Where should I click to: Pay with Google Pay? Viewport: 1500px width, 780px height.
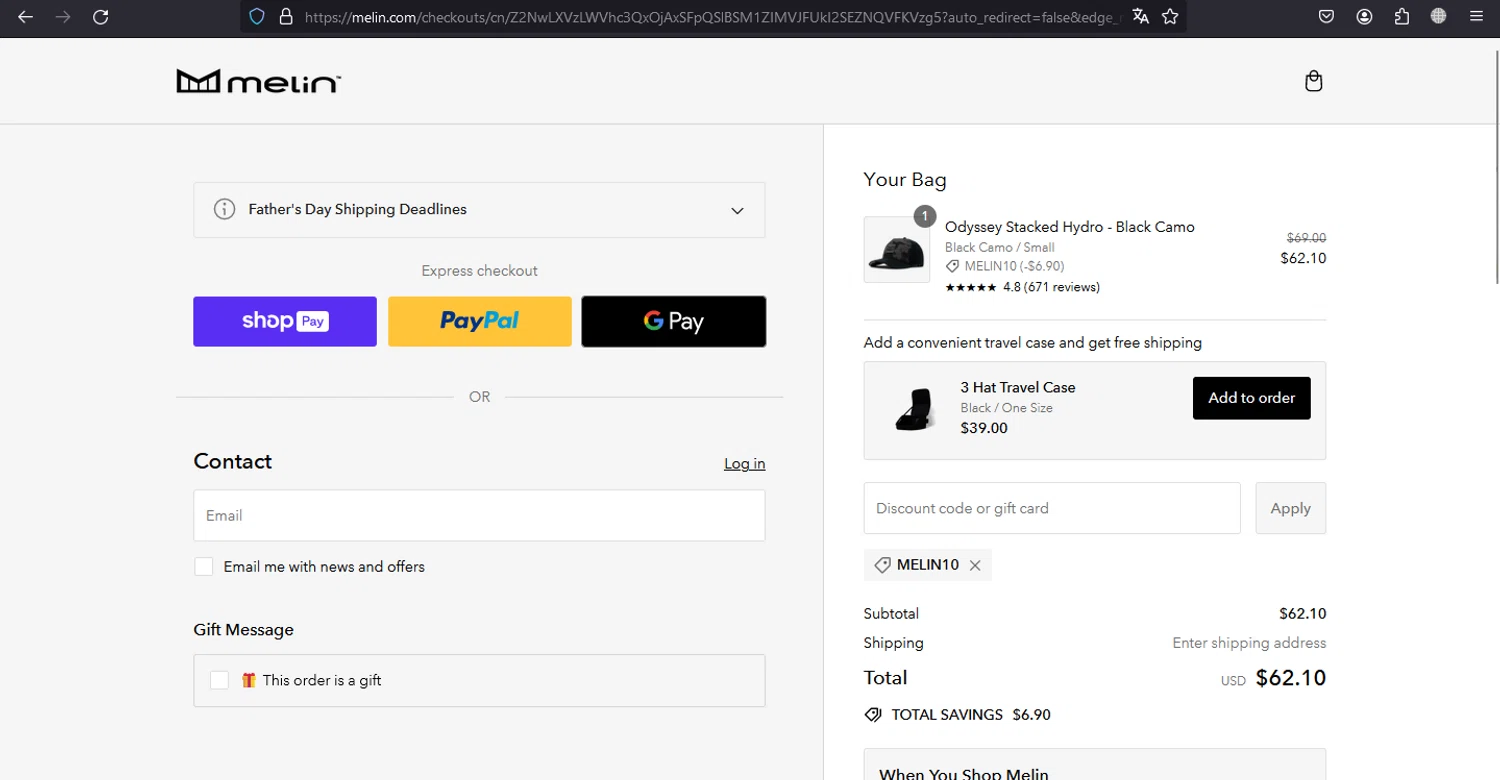[x=674, y=321]
